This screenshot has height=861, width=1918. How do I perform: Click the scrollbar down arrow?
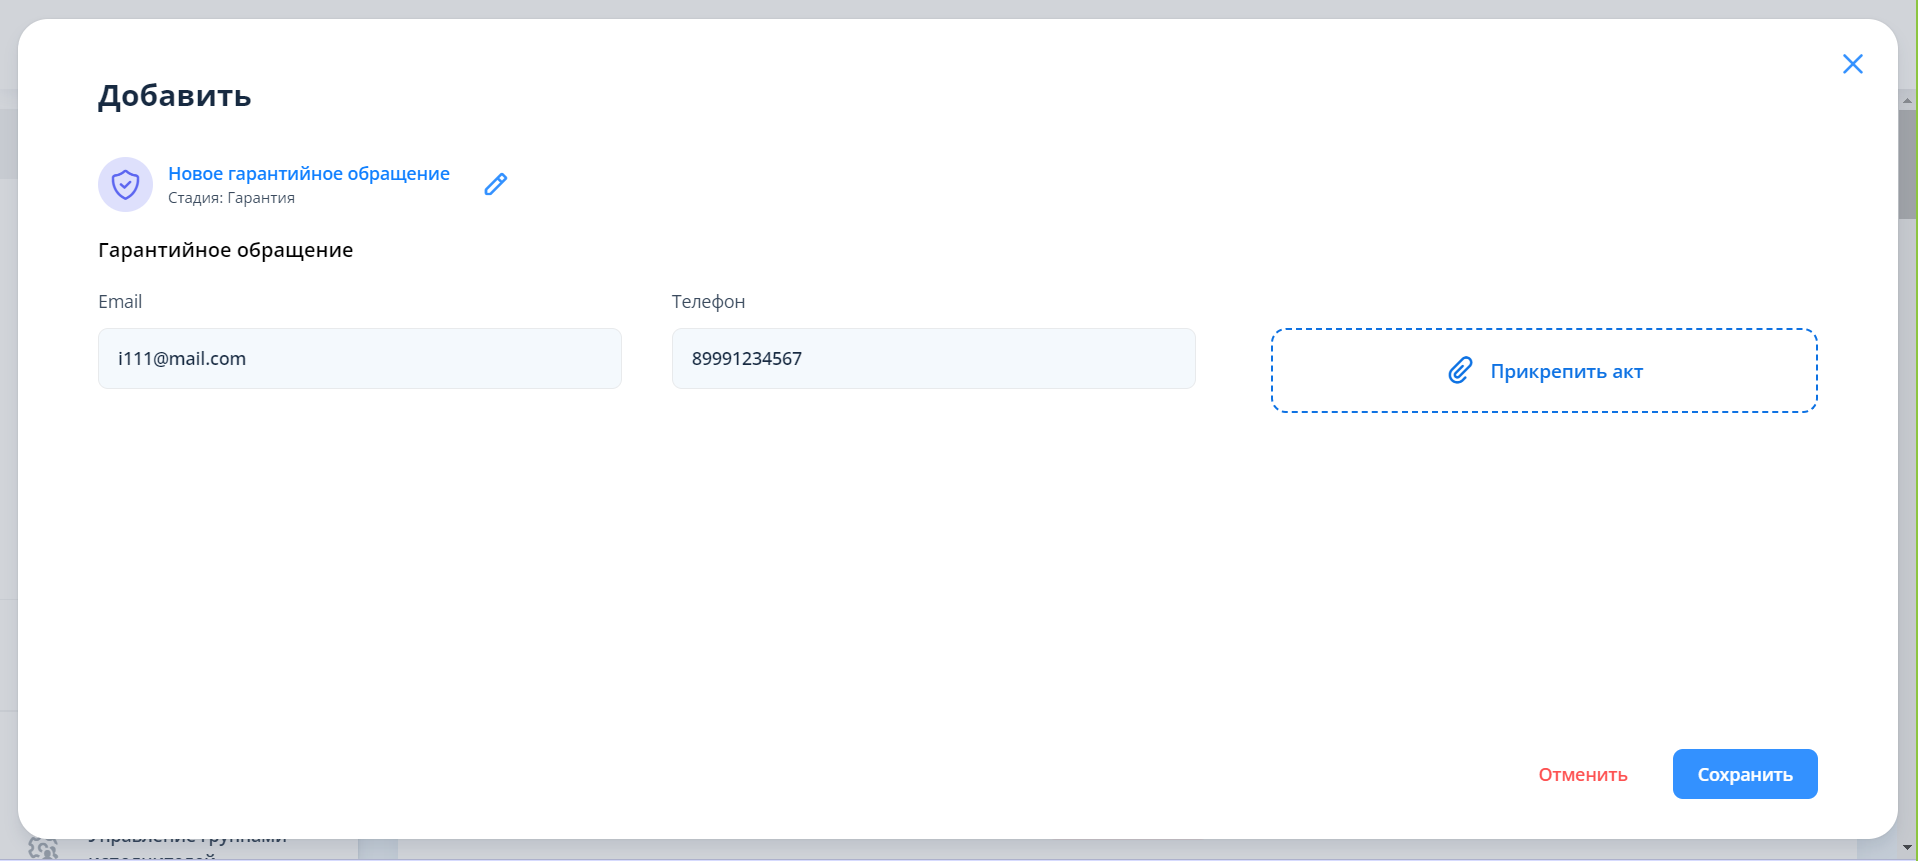[x=1907, y=848]
